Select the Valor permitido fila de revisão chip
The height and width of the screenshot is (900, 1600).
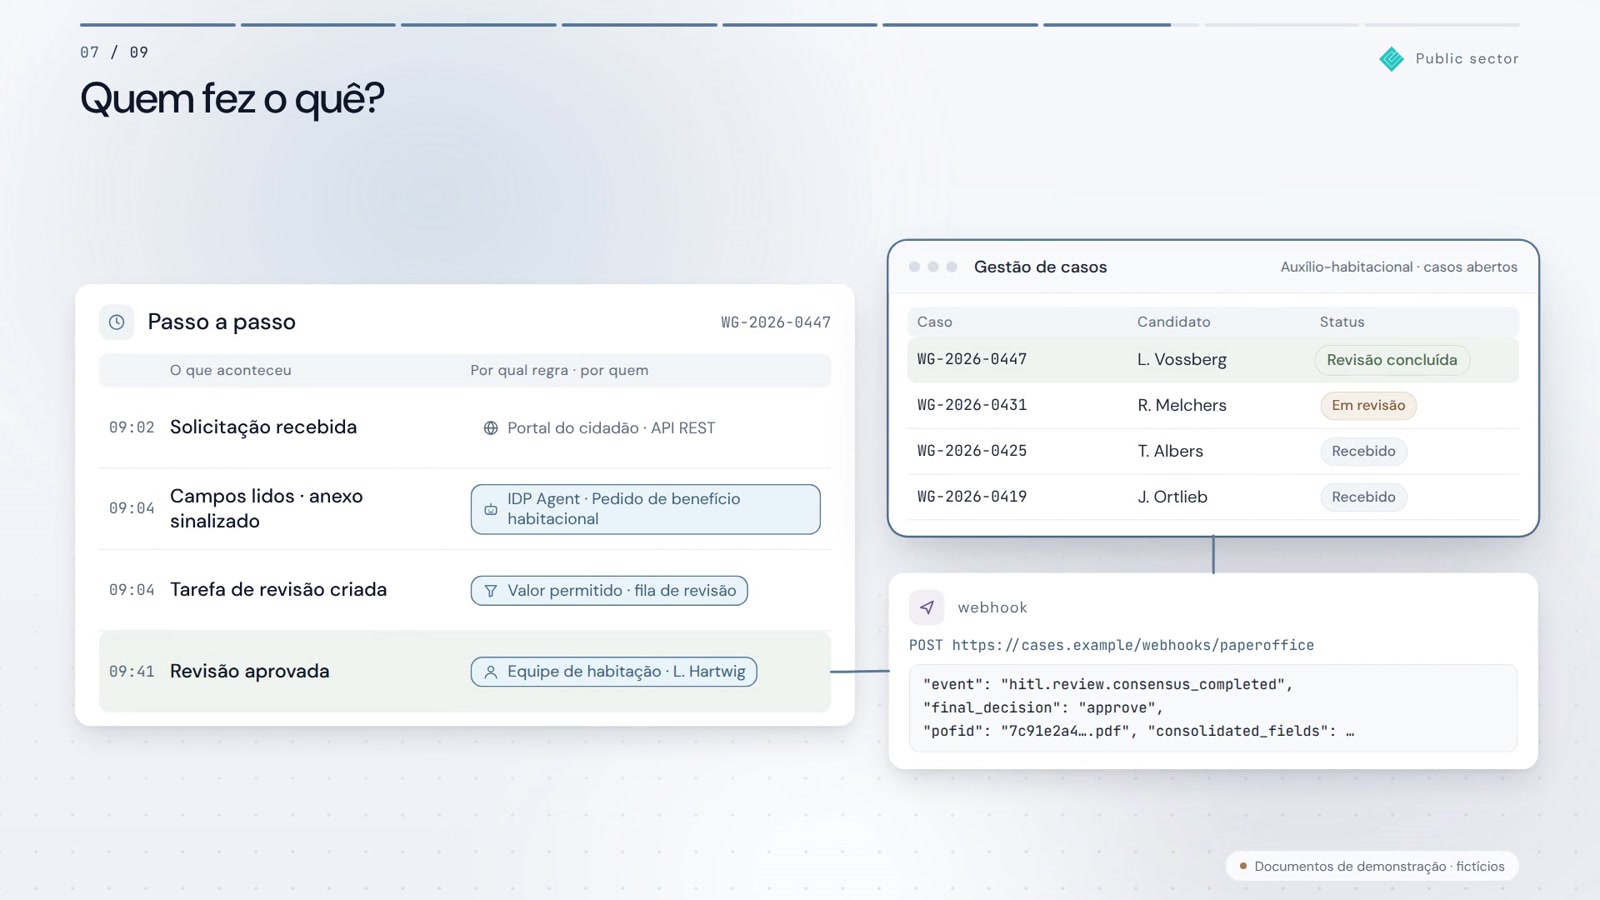(609, 591)
